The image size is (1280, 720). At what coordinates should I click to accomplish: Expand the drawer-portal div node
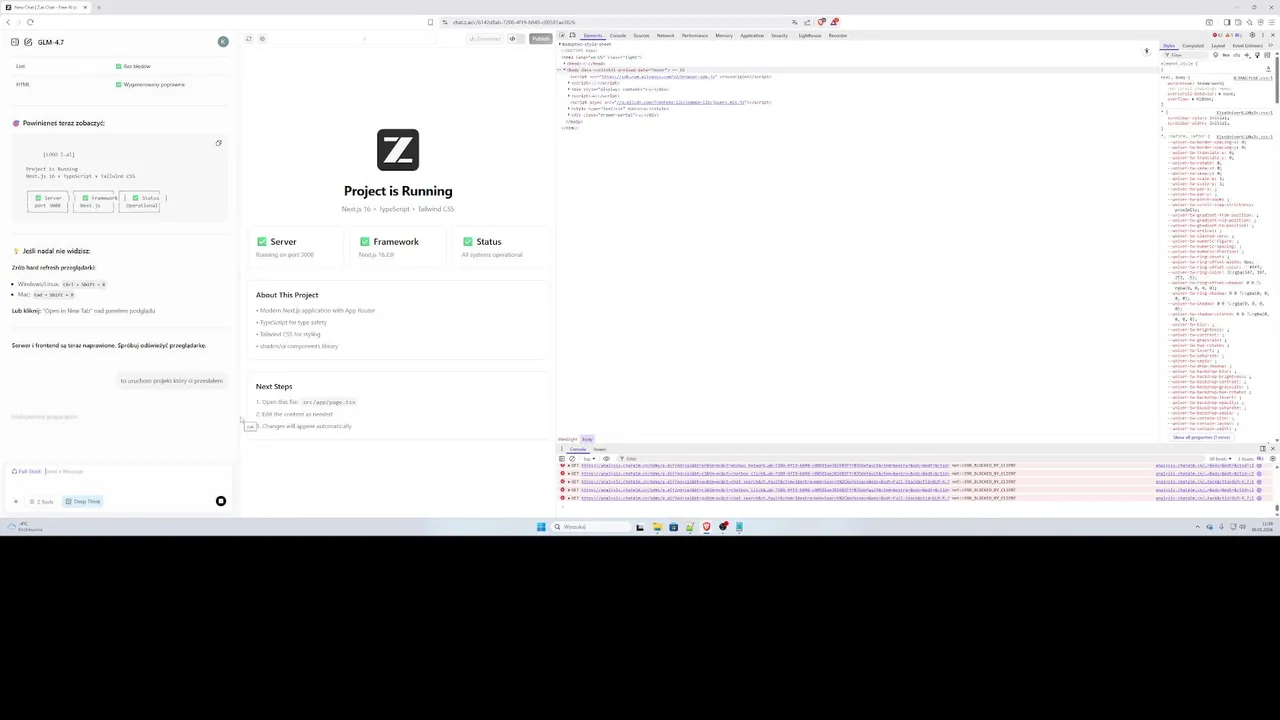tap(570, 115)
